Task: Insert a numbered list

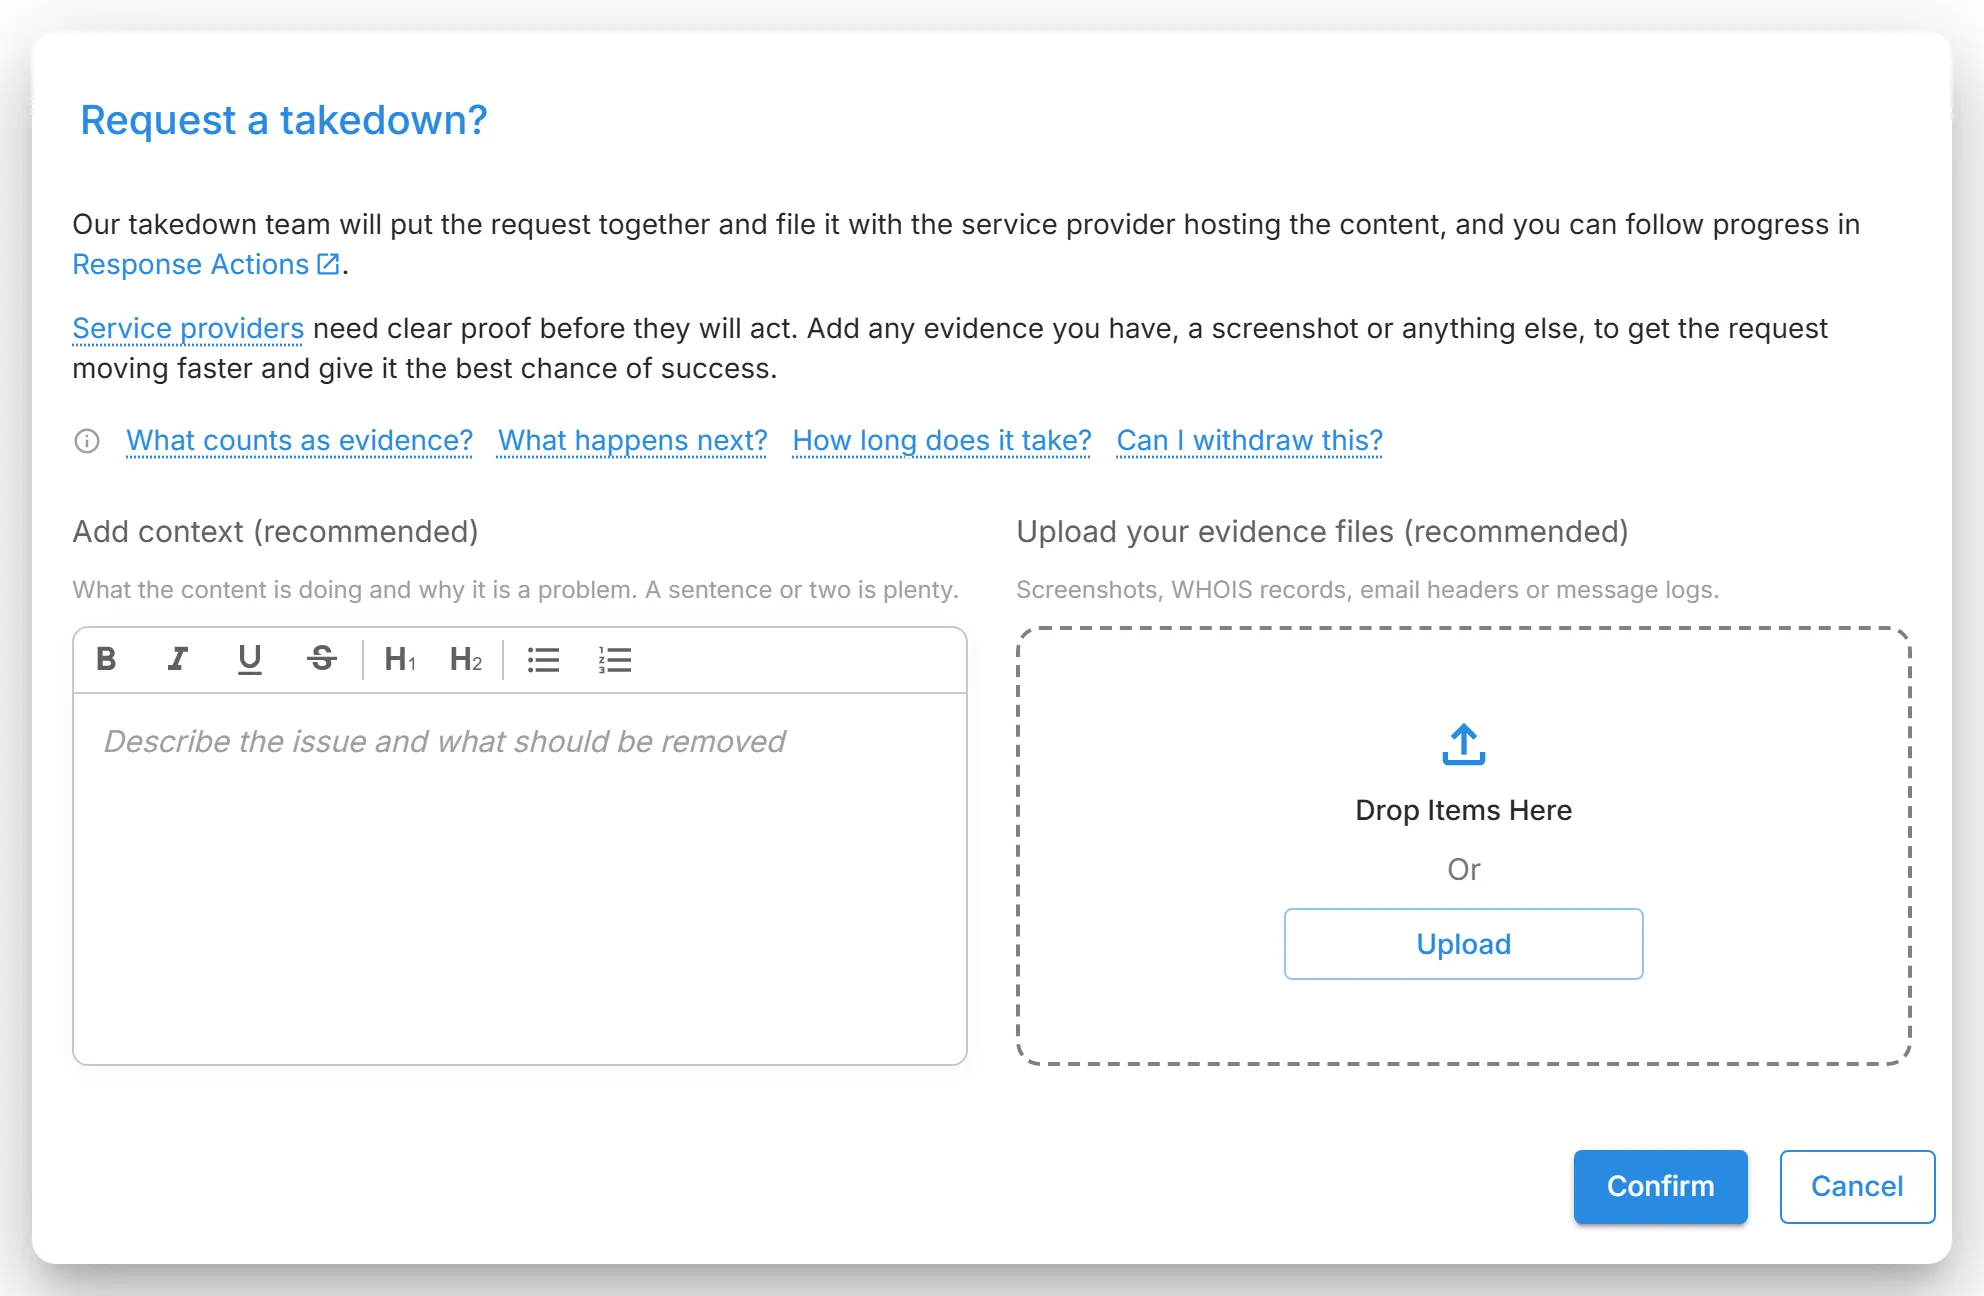Action: click(x=615, y=659)
